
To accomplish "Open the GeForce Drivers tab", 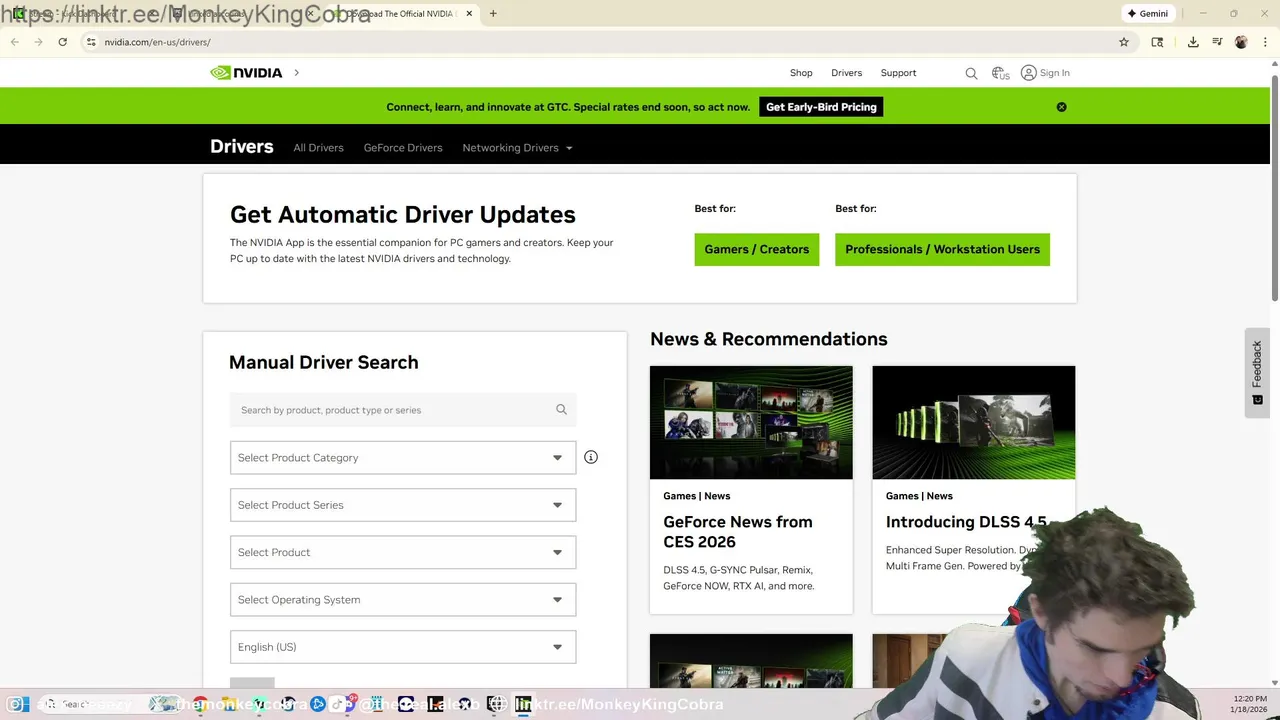I will (x=403, y=148).
